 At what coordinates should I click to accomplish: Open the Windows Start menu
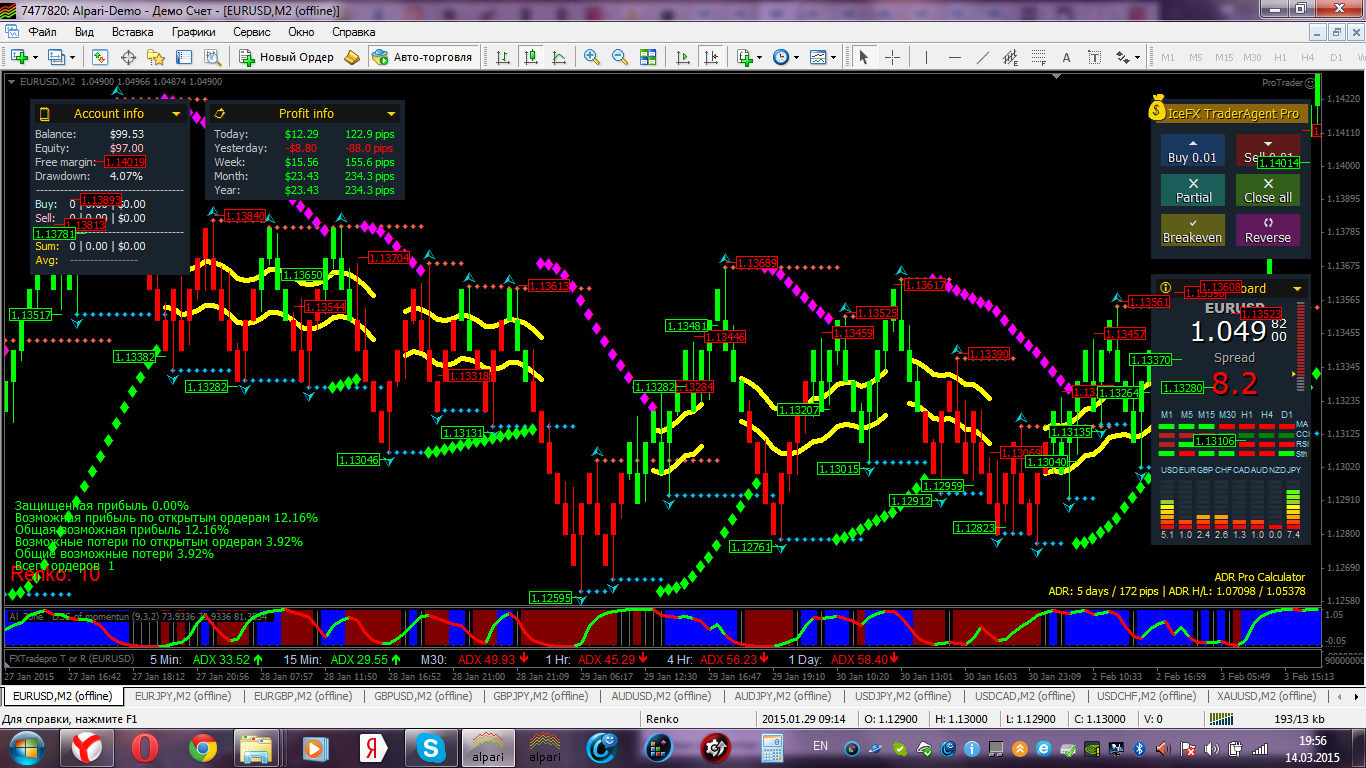point(26,748)
